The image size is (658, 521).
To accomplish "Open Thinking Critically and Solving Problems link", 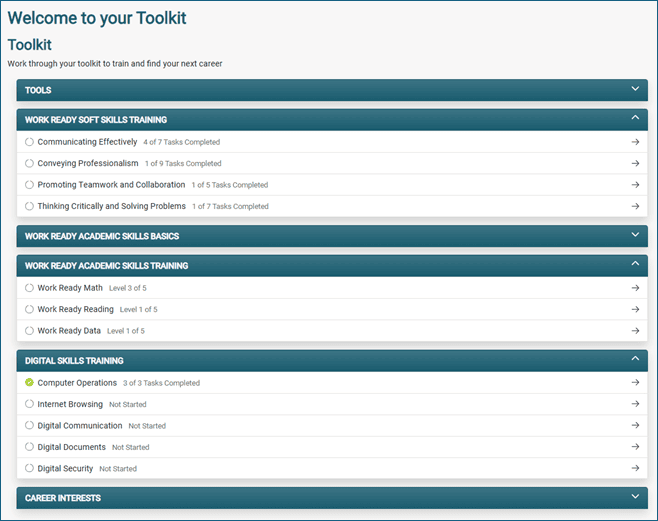I will tap(112, 206).
